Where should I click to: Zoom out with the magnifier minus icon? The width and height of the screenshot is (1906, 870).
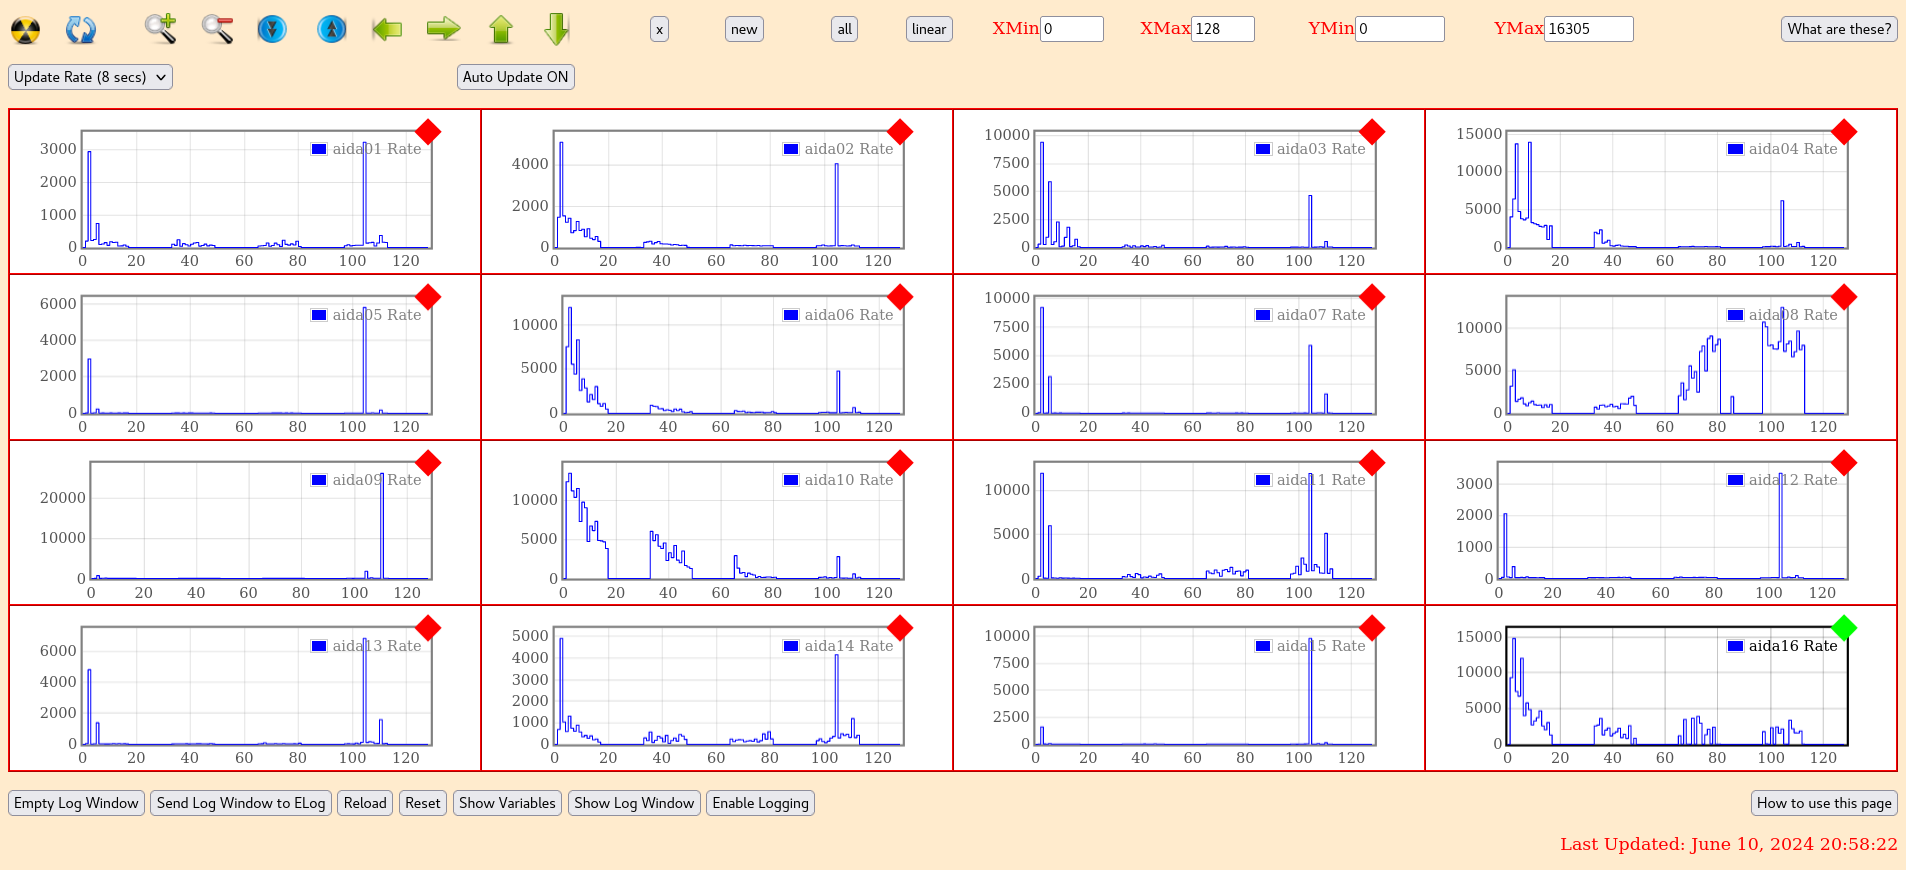pyautogui.click(x=217, y=29)
